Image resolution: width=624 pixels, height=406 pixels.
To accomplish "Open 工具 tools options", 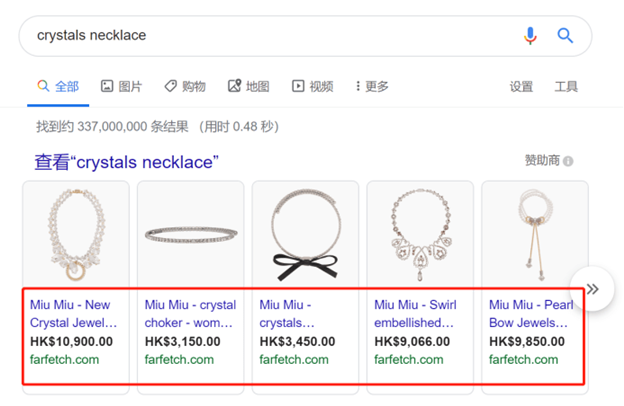I will pos(566,86).
